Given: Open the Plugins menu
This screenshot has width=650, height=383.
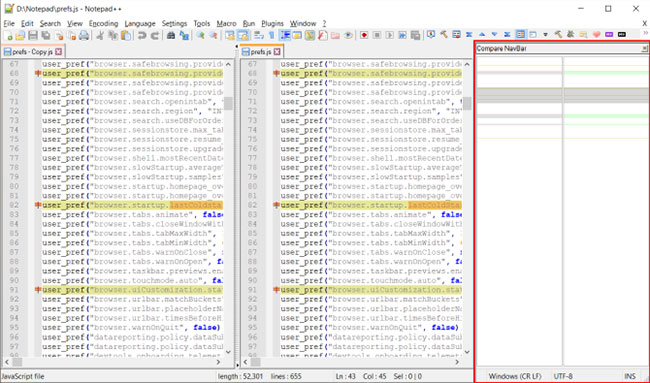Looking at the screenshot, I should point(272,24).
